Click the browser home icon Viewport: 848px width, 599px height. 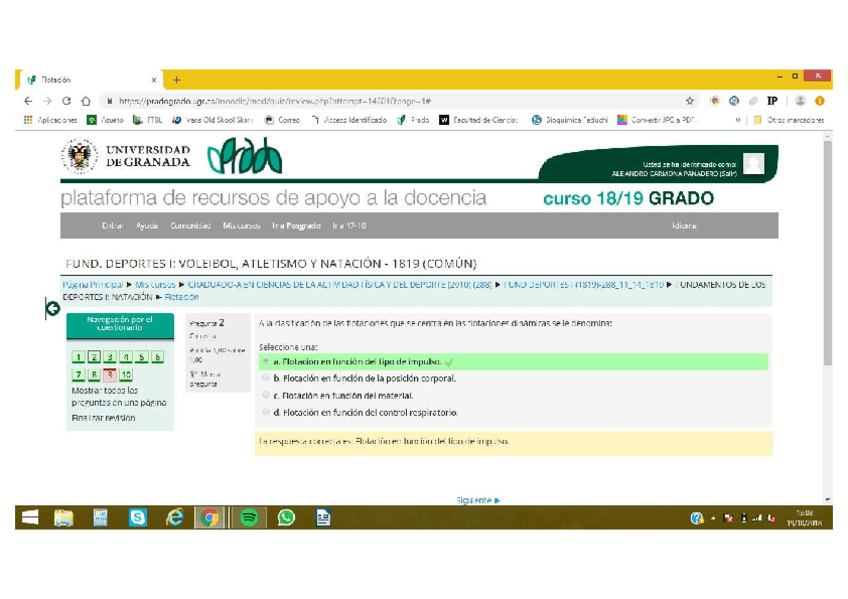pyautogui.click(x=86, y=101)
